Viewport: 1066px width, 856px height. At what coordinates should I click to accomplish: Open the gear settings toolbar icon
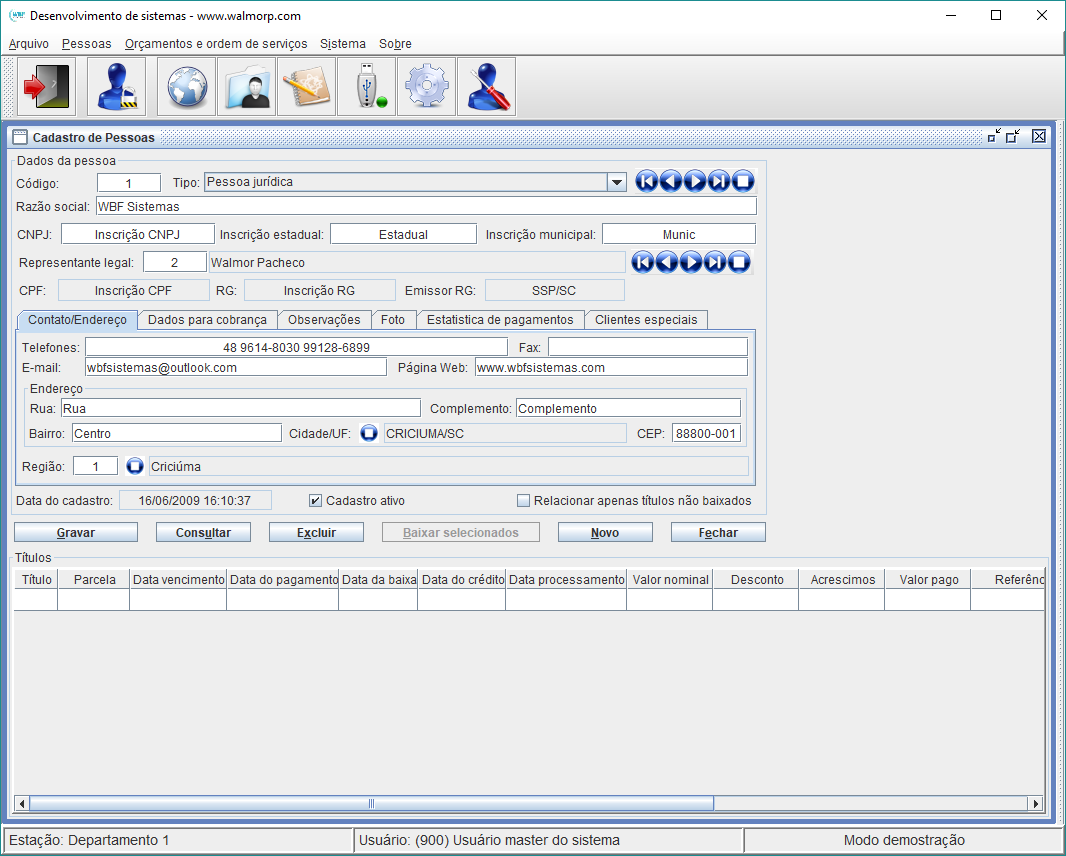point(426,87)
